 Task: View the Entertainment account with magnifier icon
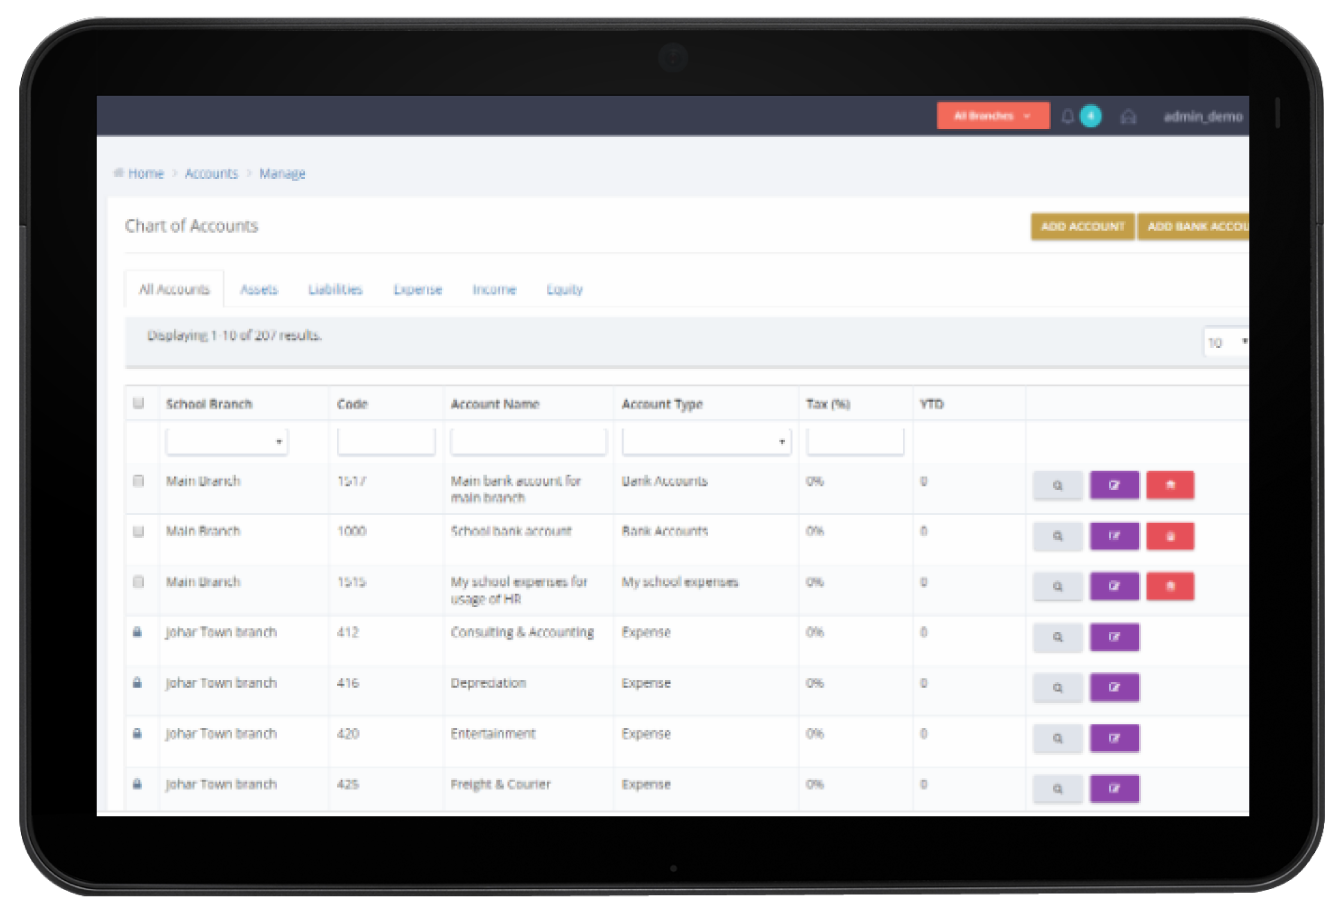(x=1057, y=738)
